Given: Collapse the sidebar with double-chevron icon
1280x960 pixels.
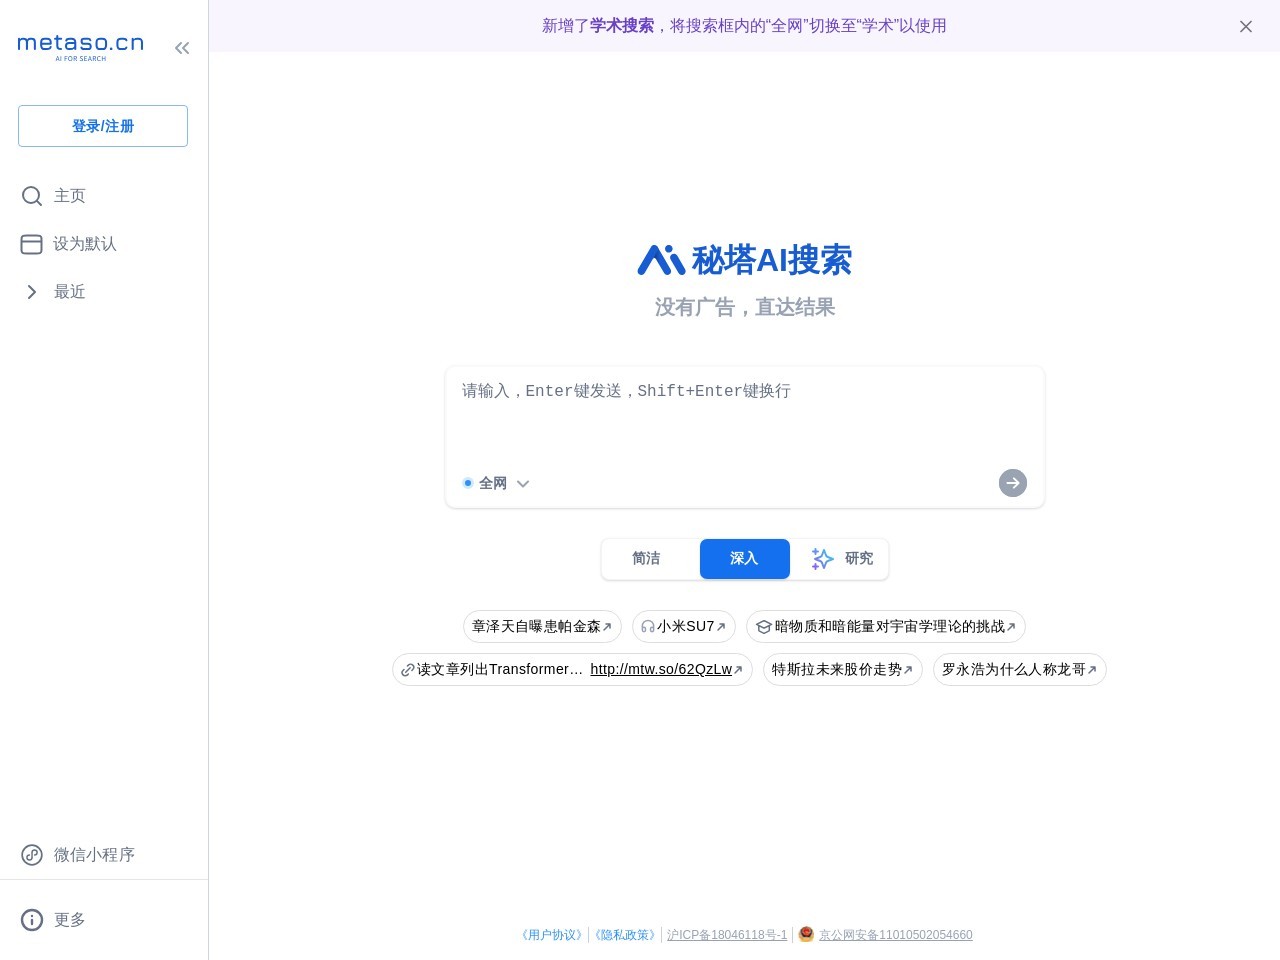Looking at the screenshot, I should click(182, 48).
